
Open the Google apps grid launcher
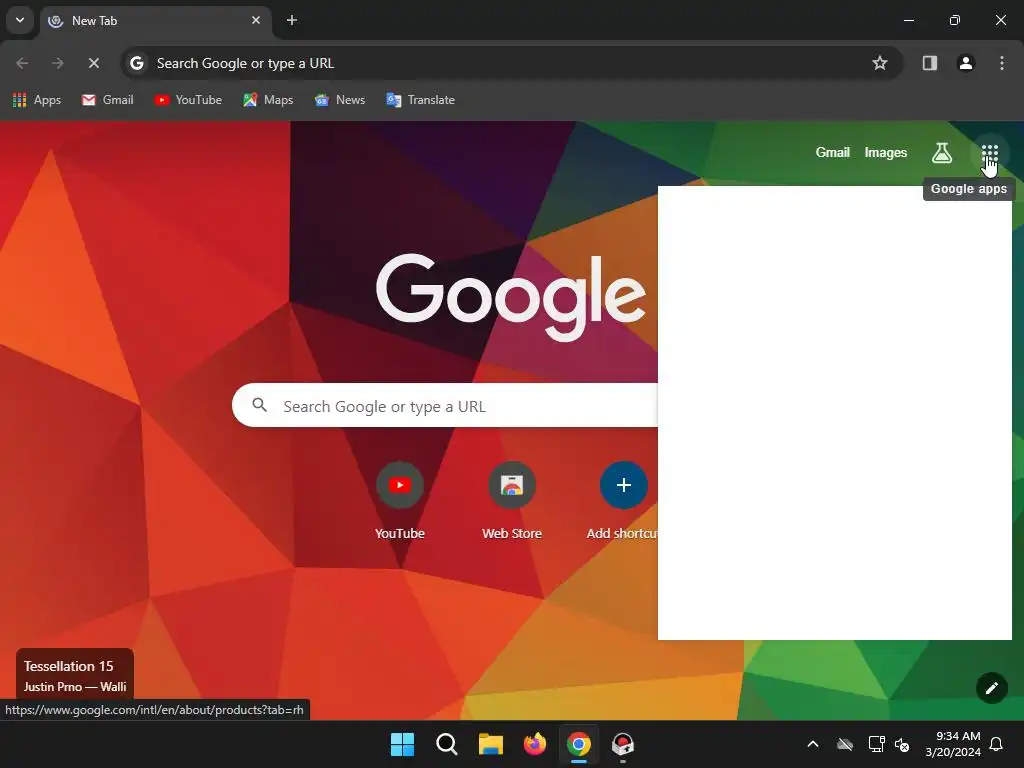click(x=989, y=153)
